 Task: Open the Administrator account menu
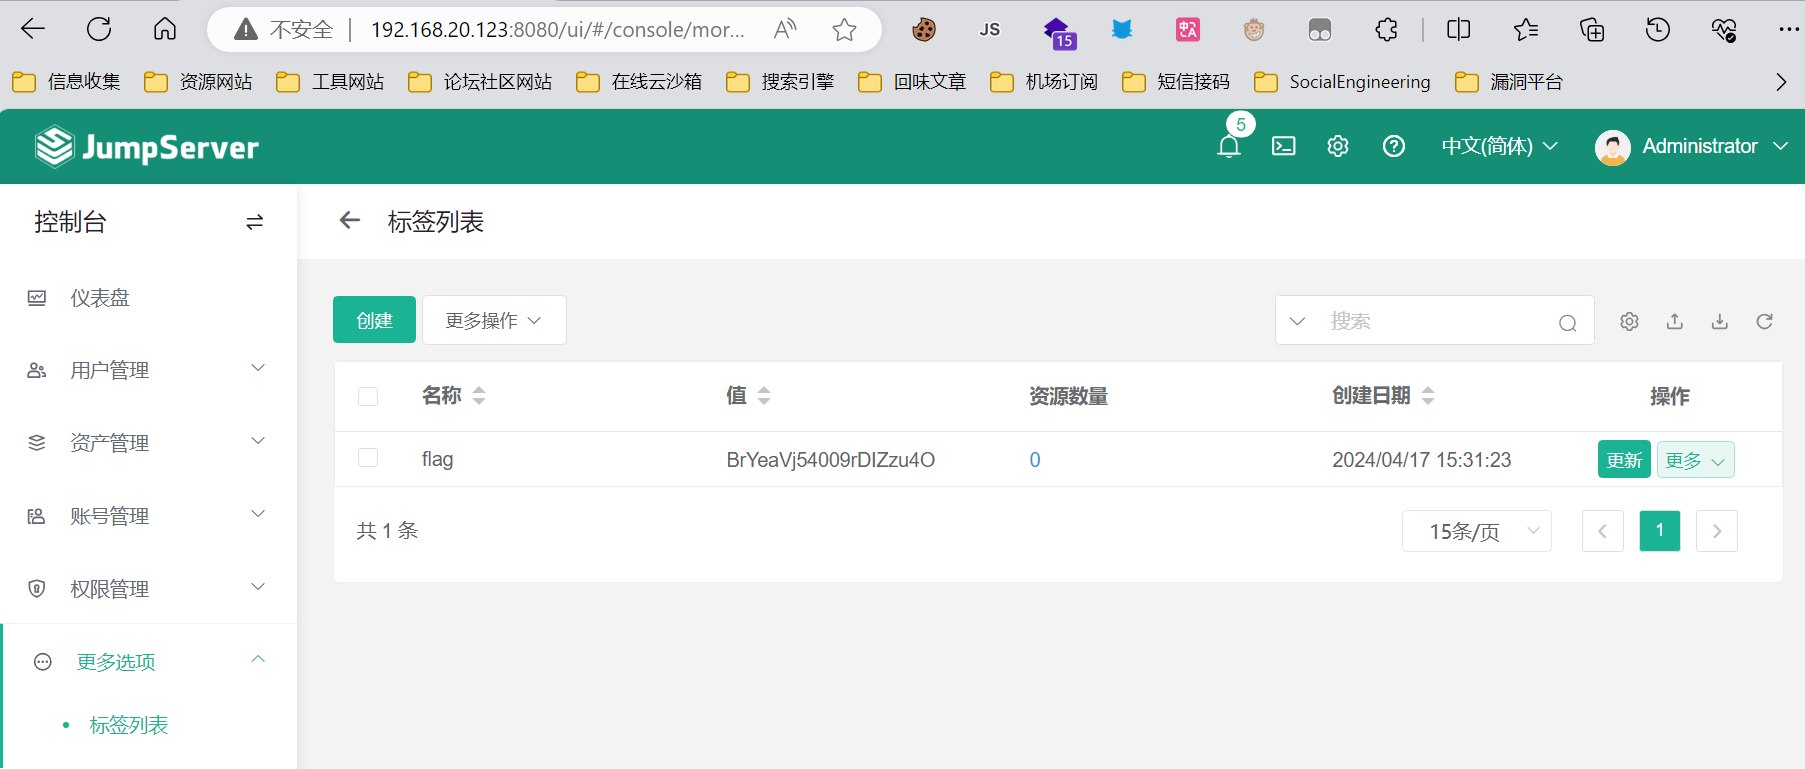point(1691,146)
